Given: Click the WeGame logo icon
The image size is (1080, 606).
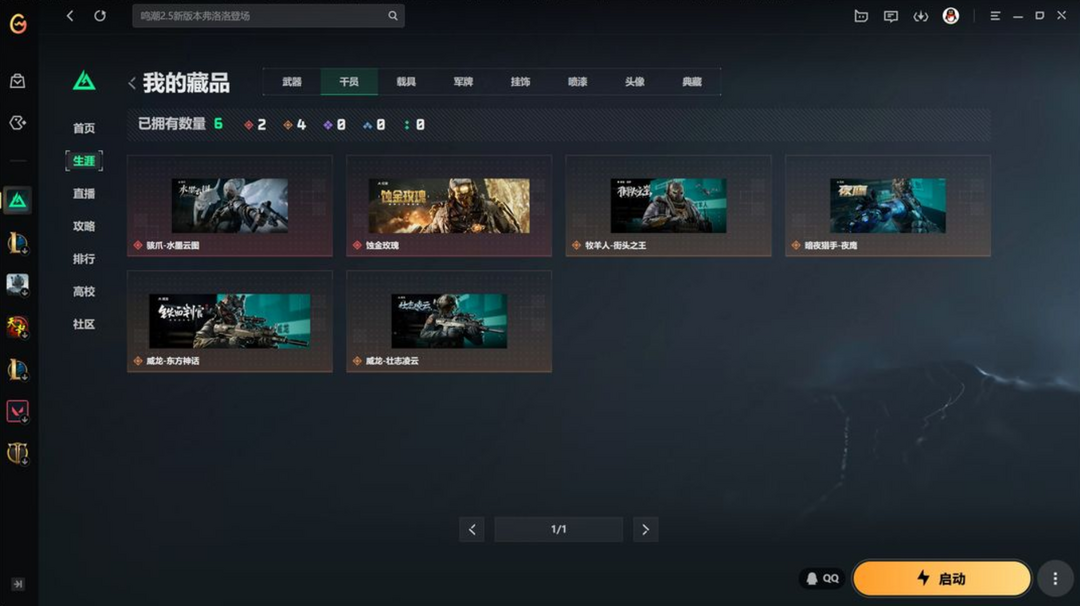Looking at the screenshot, I should (x=19, y=24).
